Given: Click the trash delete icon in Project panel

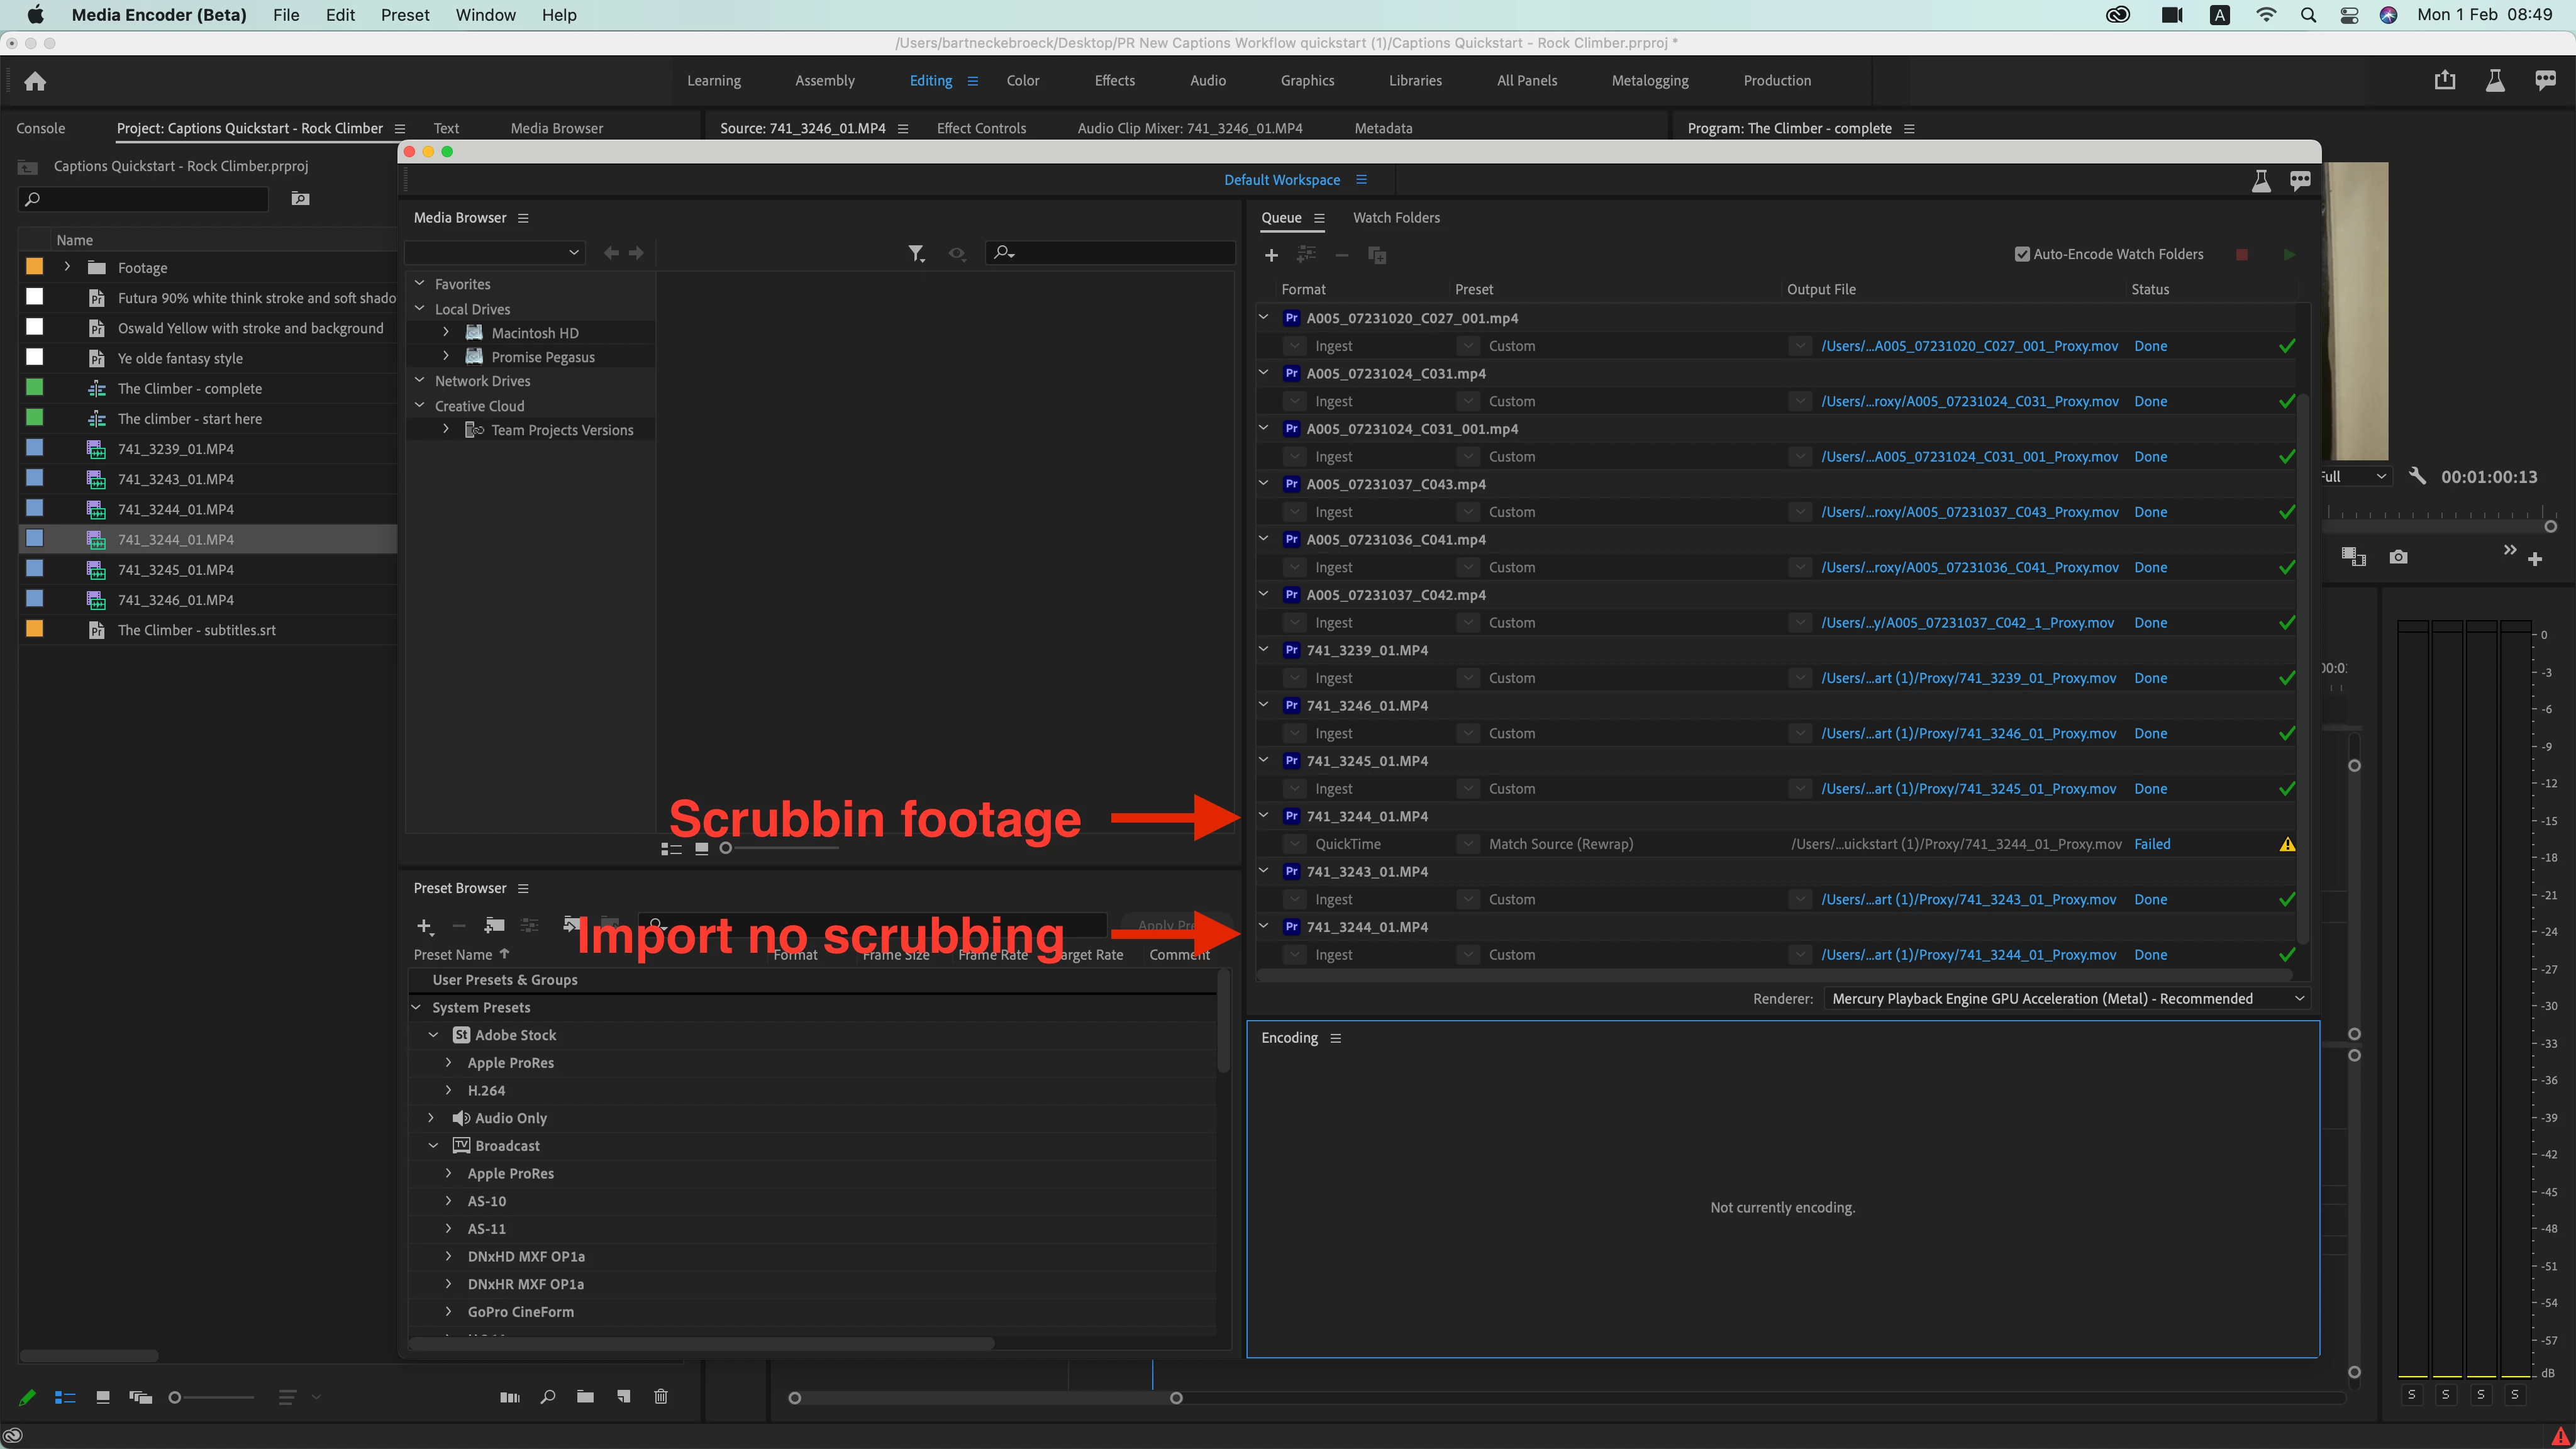Looking at the screenshot, I should (660, 1396).
